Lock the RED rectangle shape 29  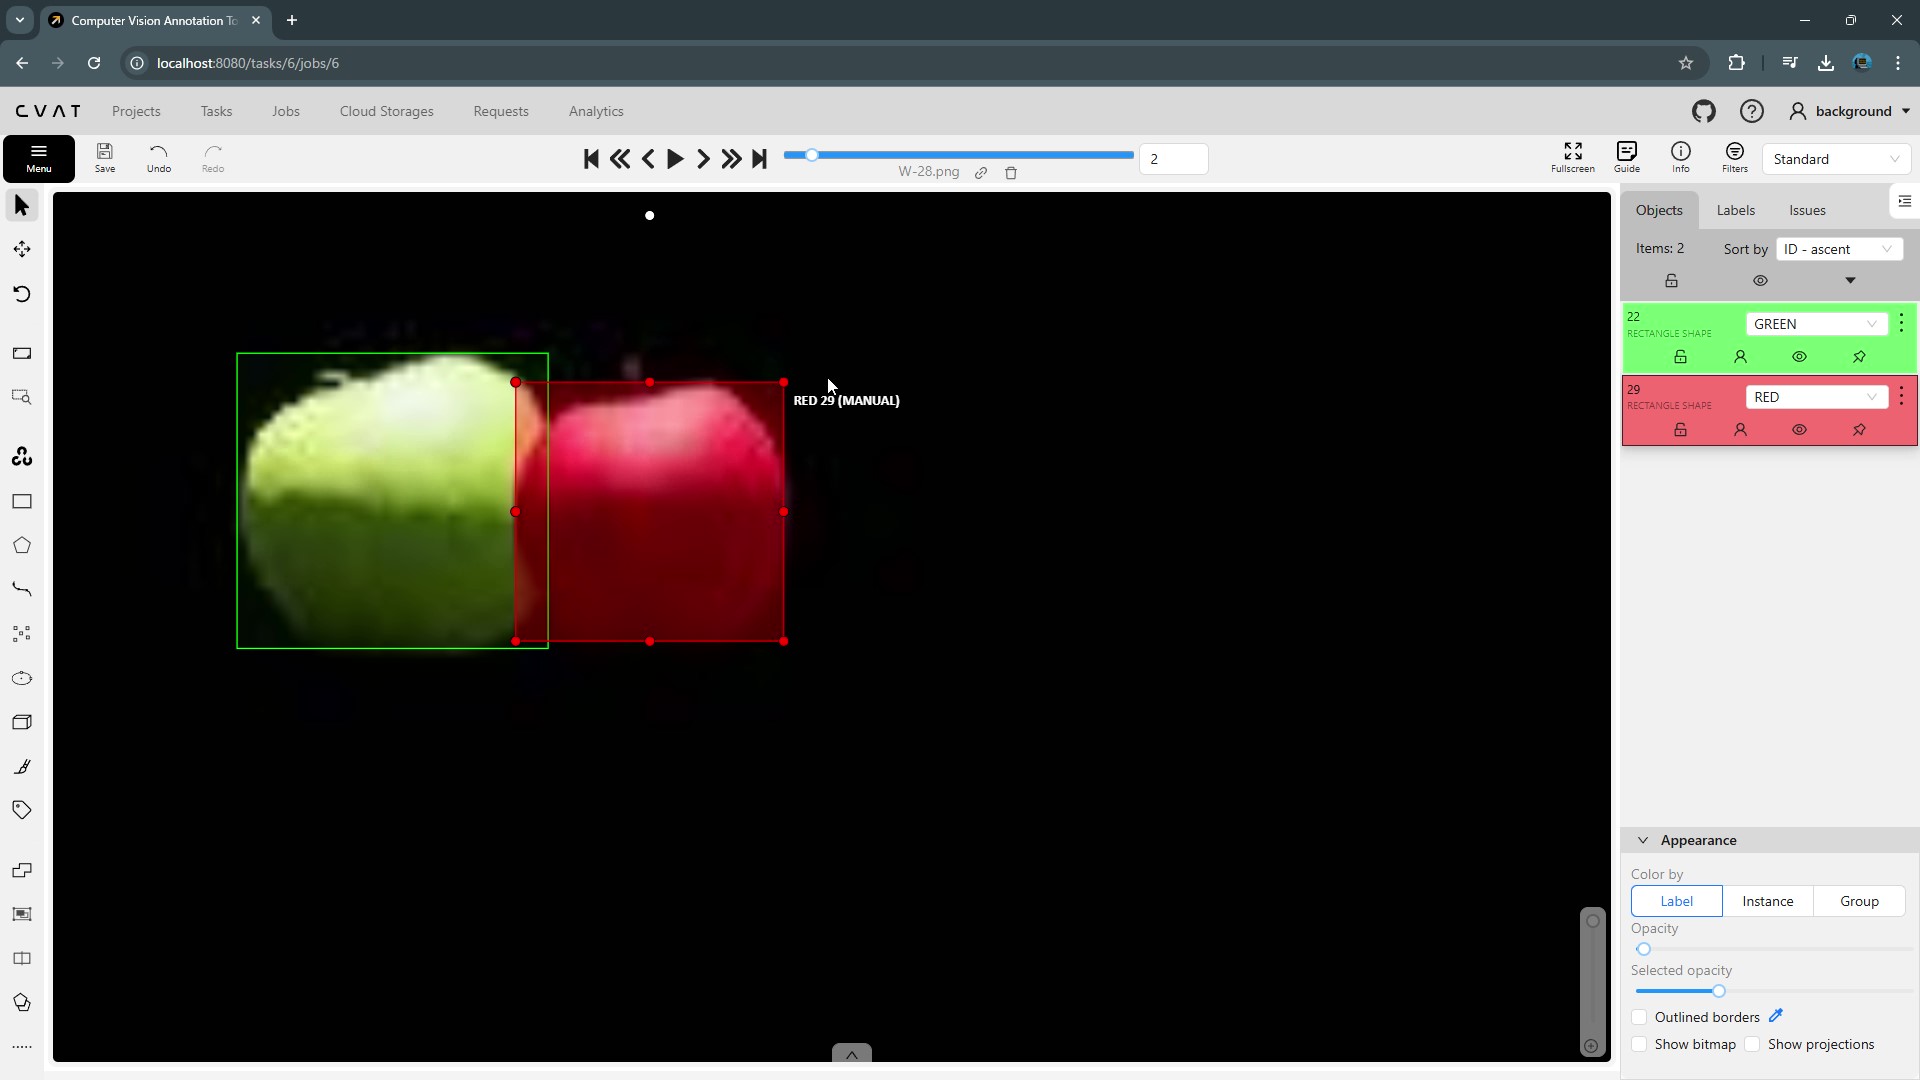1680,429
